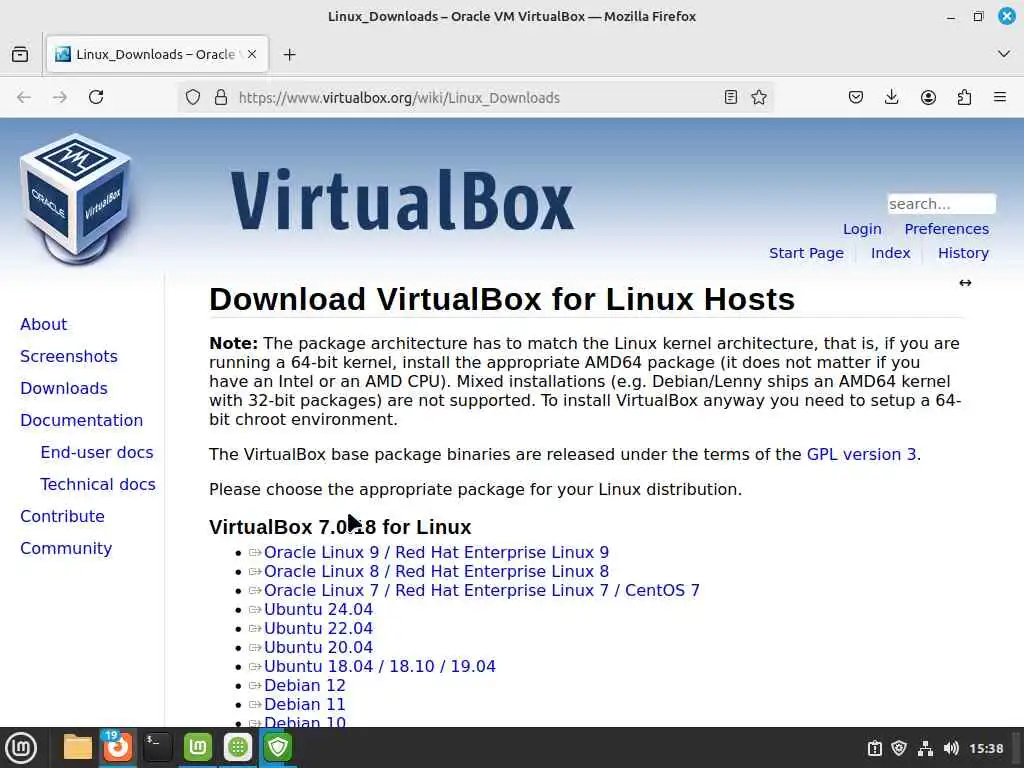Download the Debian 11 package
Image resolution: width=1024 pixels, height=768 pixels.
click(x=305, y=704)
